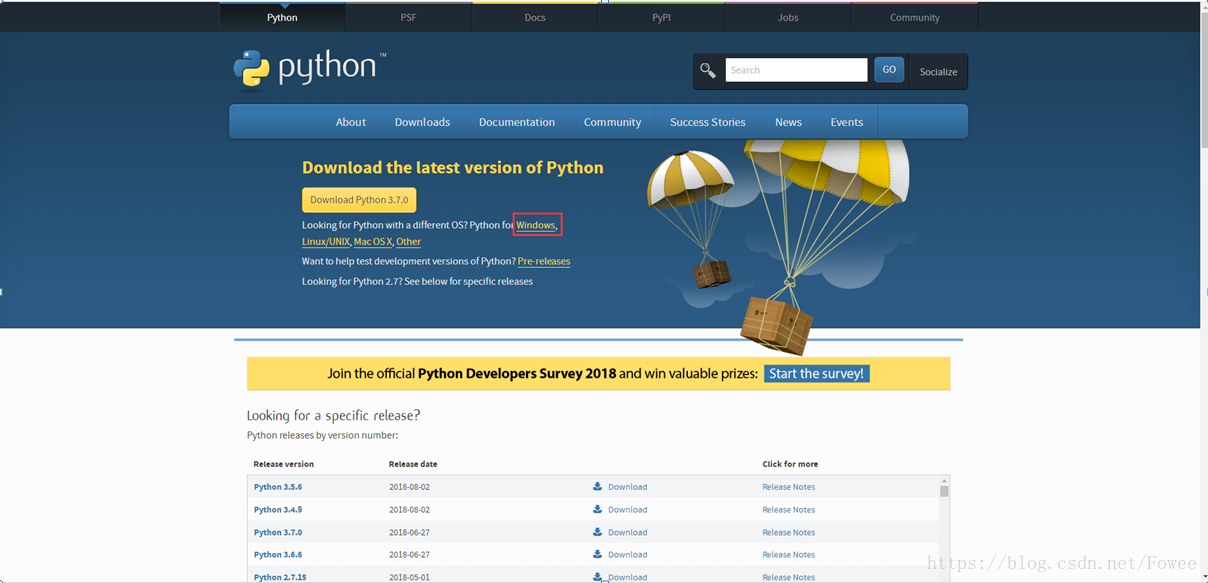Click download arrow icon for Python 3.5.6

[x=597, y=487]
